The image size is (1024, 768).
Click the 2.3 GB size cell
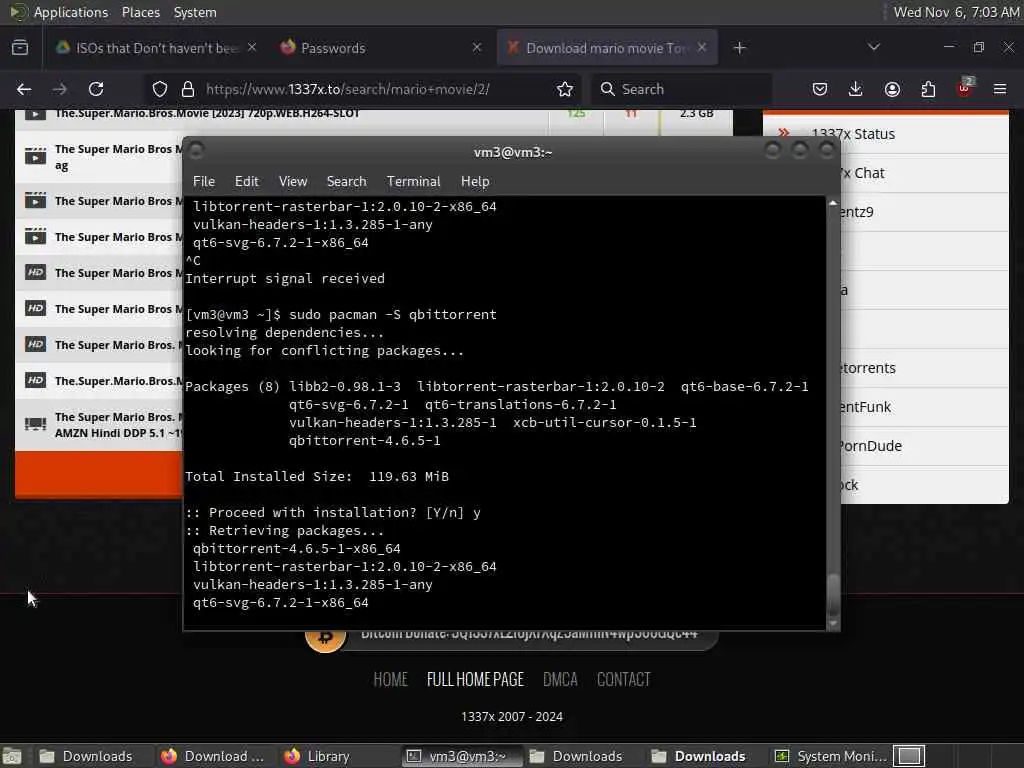coord(696,114)
